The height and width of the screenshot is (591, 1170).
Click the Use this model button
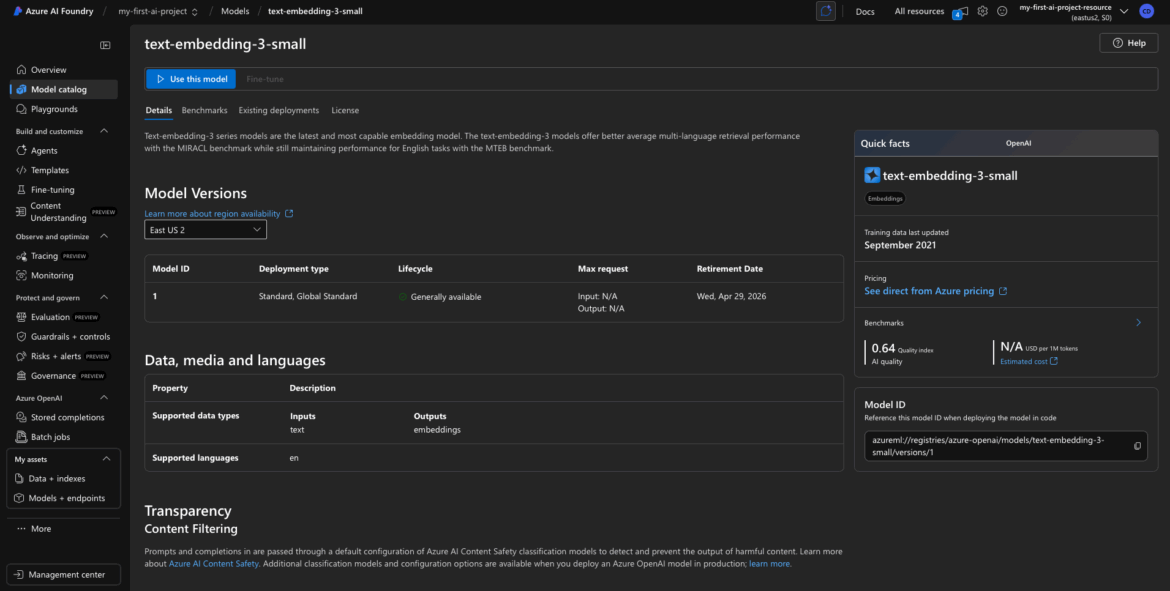(191, 79)
